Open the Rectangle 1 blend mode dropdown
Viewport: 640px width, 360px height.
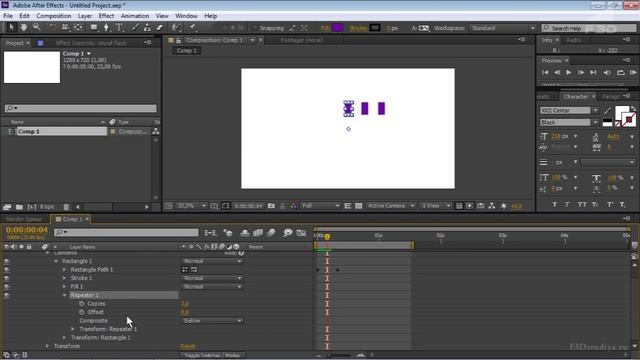coord(212,261)
